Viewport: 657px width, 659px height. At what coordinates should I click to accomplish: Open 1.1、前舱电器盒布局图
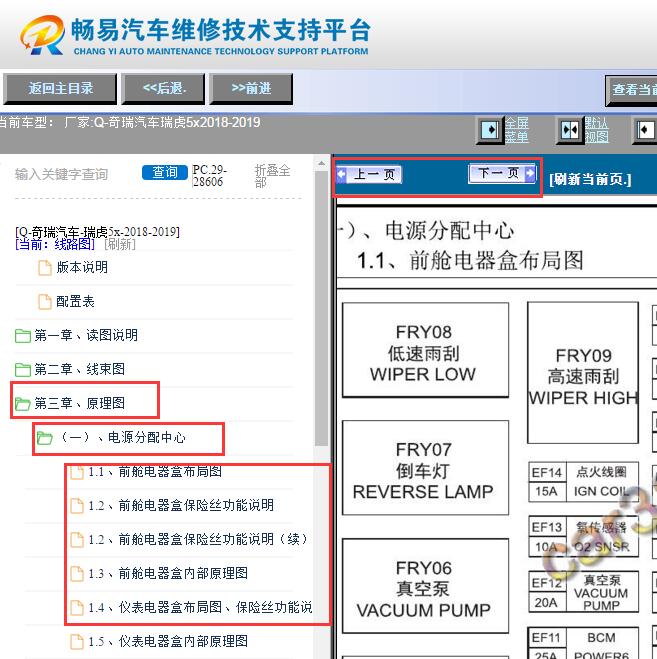pyautogui.click(x=155, y=472)
